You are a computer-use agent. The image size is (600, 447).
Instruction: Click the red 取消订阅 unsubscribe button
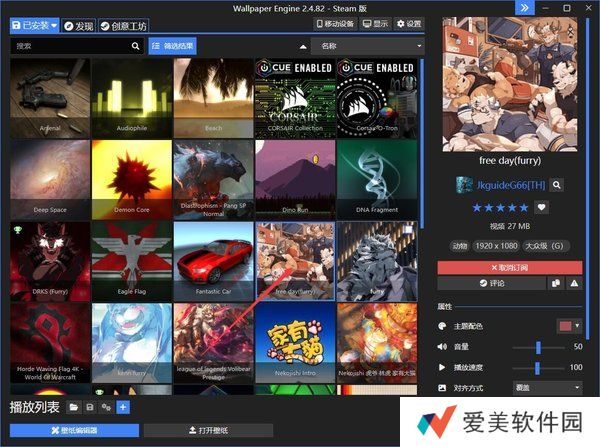[510, 268]
